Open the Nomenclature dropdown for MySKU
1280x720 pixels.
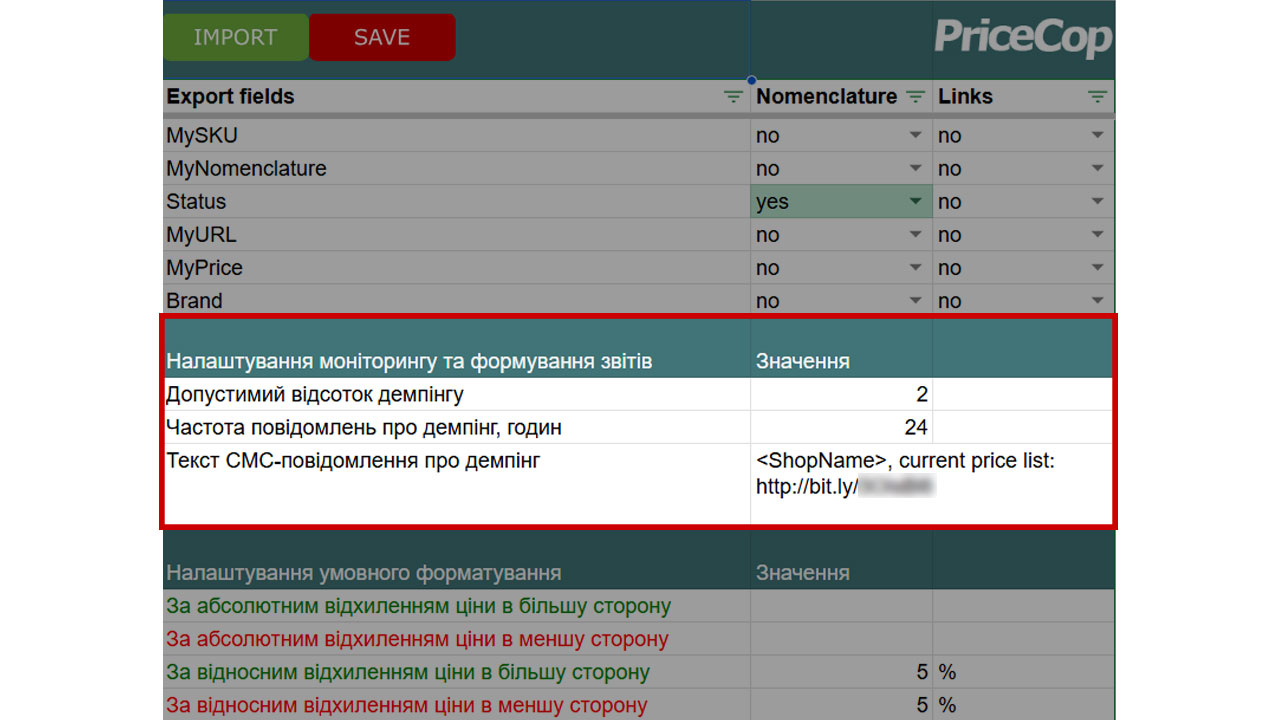point(914,135)
